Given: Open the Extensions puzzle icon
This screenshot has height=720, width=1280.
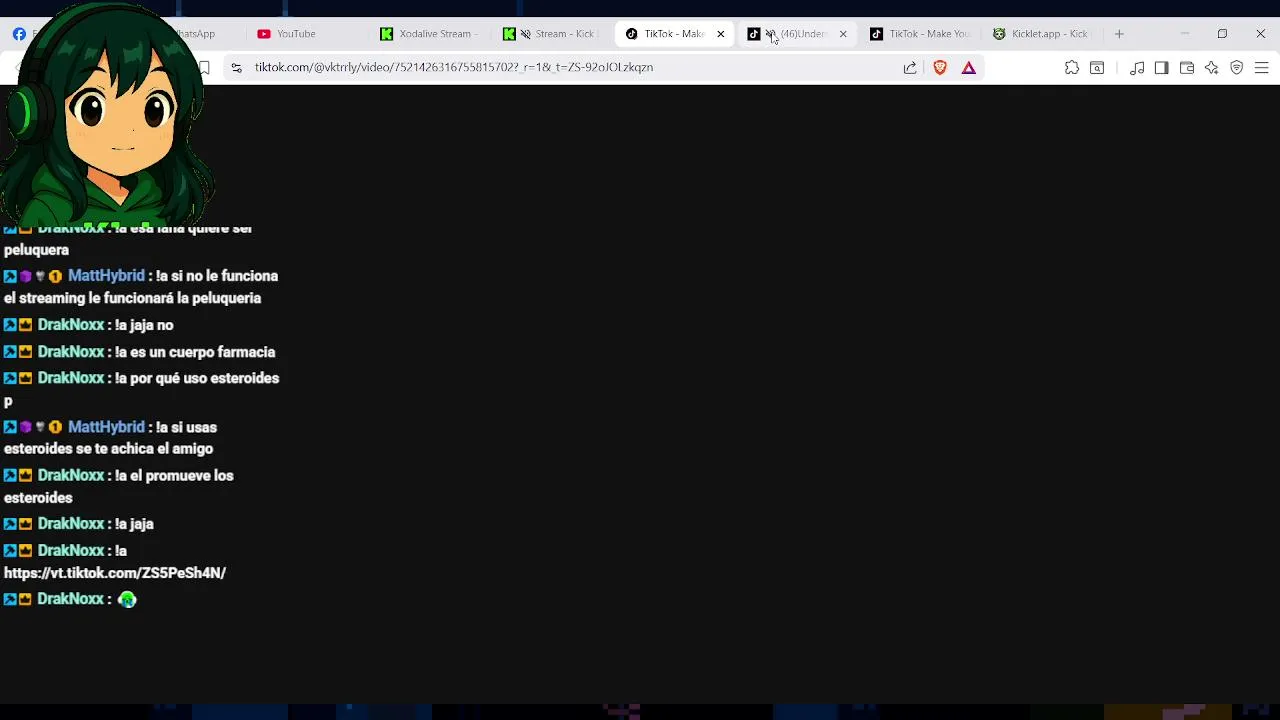Looking at the screenshot, I should 1072,68.
